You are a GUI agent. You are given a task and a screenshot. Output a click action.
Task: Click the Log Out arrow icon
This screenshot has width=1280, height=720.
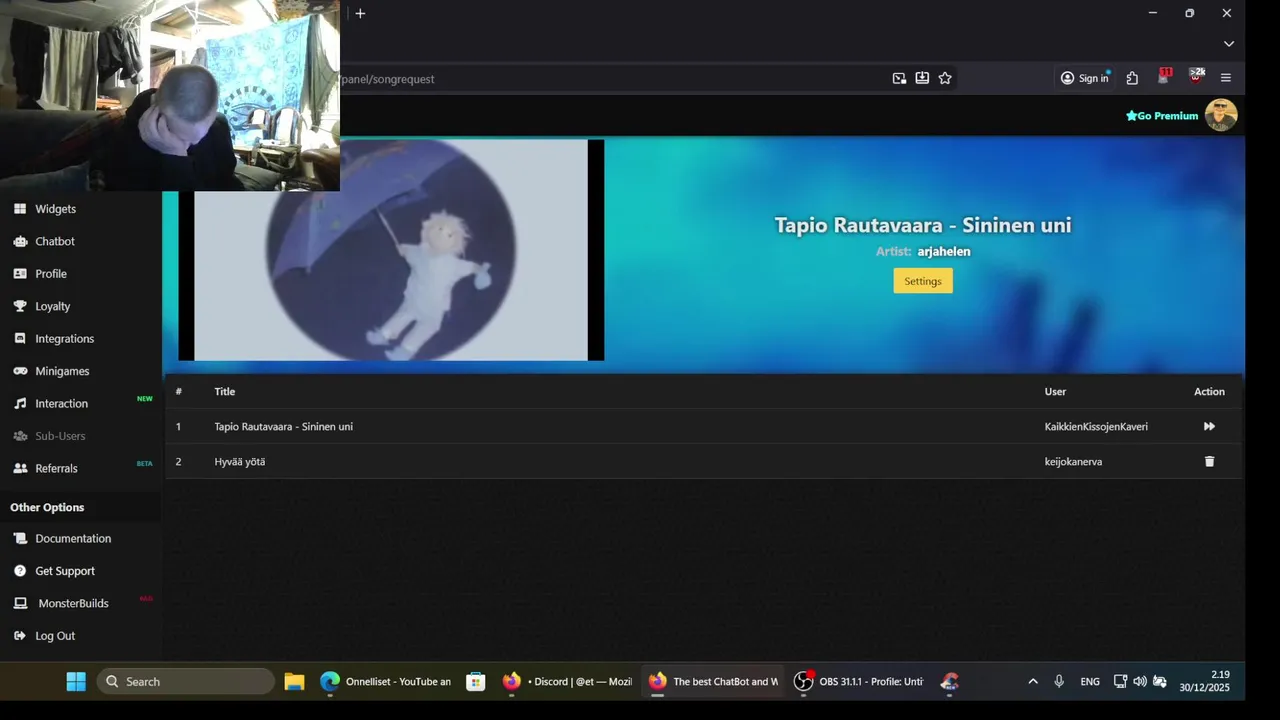pos(20,636)
